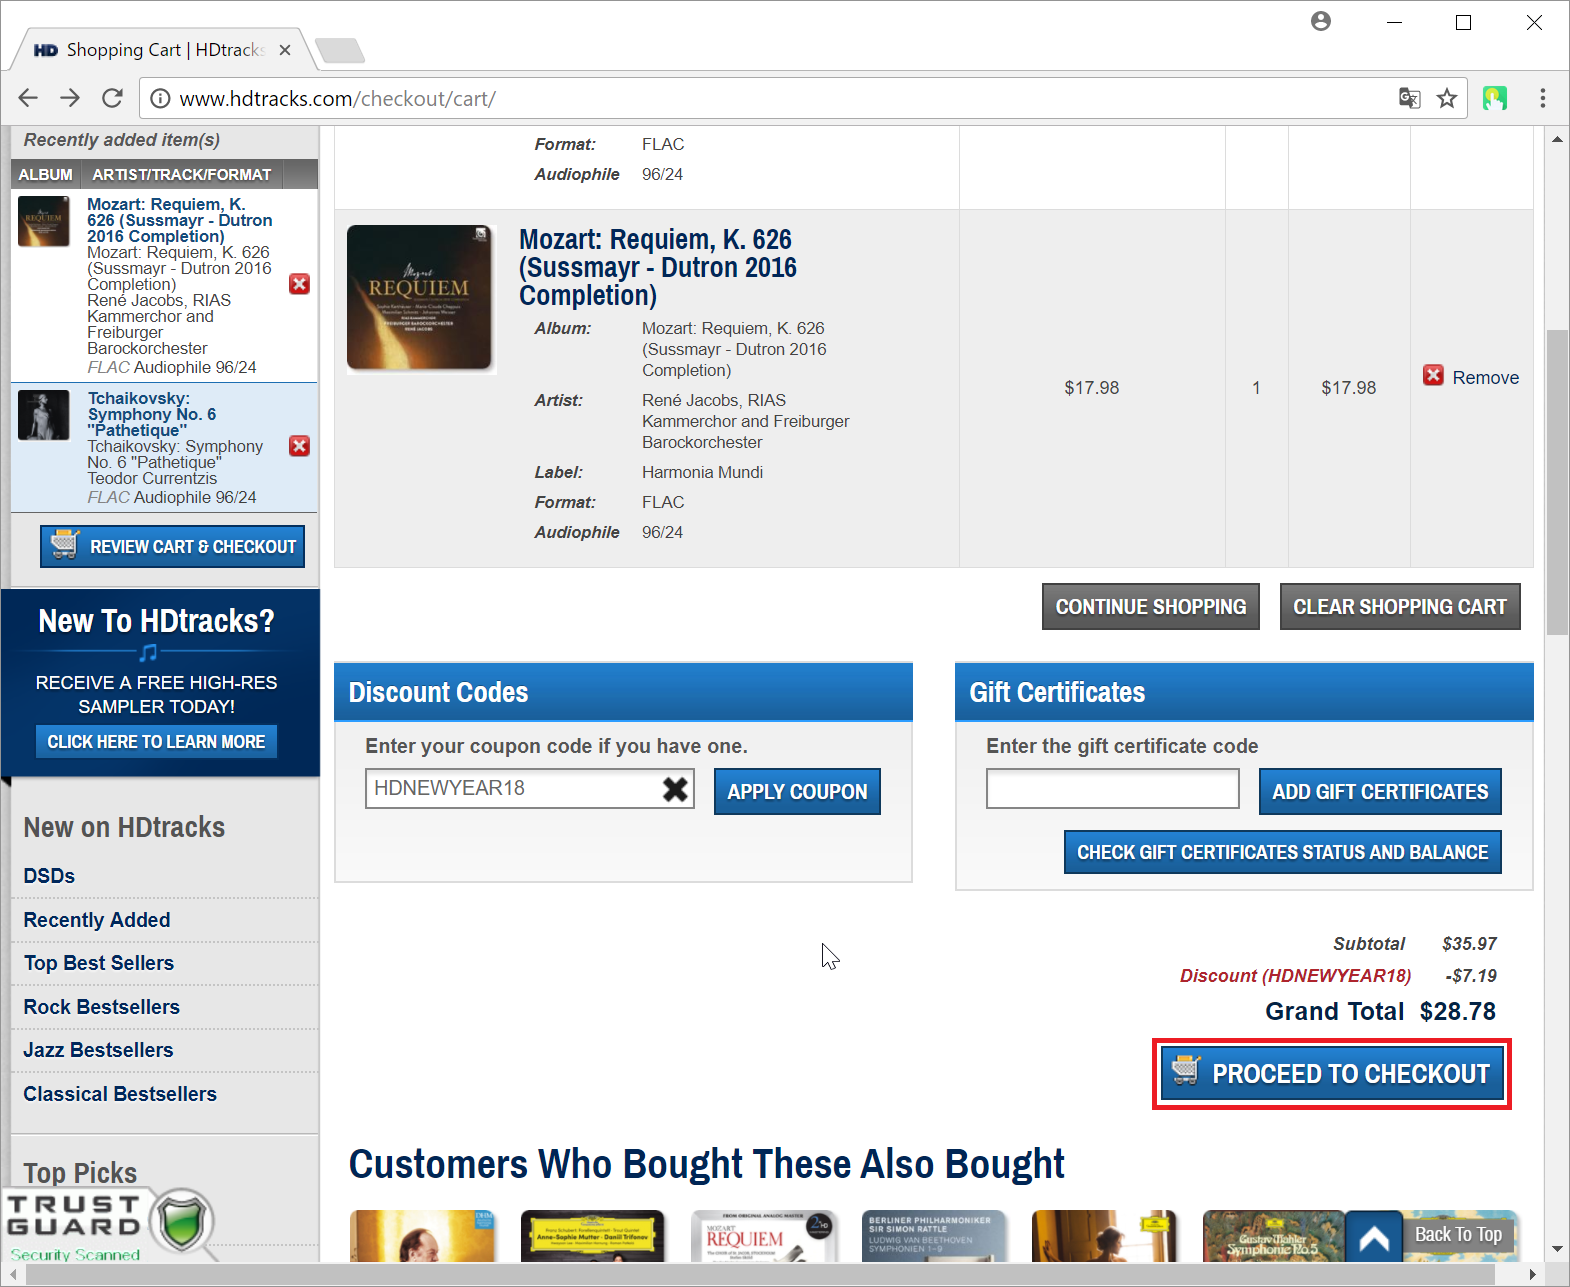Image resolution: width=1570 pixels, height=1287 pixels.
Task: Click the red Remove icon for Mozart Requiem
Action: coord(1434,375)
